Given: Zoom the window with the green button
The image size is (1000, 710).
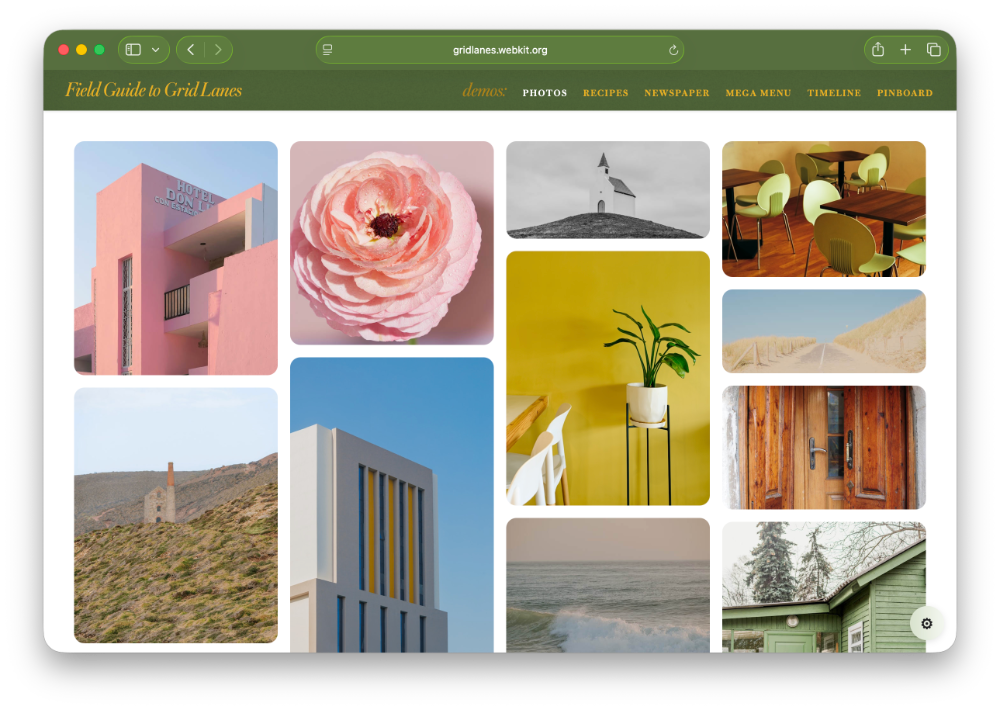Looking at the screenshot, I should pyautogui.click(x=99, y=50).
